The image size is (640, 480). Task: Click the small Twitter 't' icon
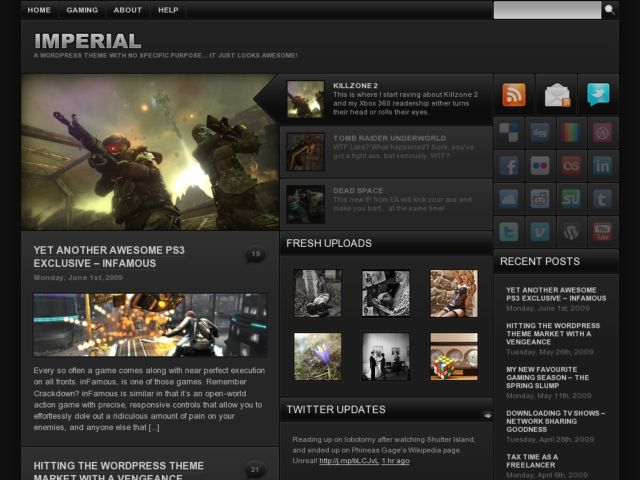(509, 232)
